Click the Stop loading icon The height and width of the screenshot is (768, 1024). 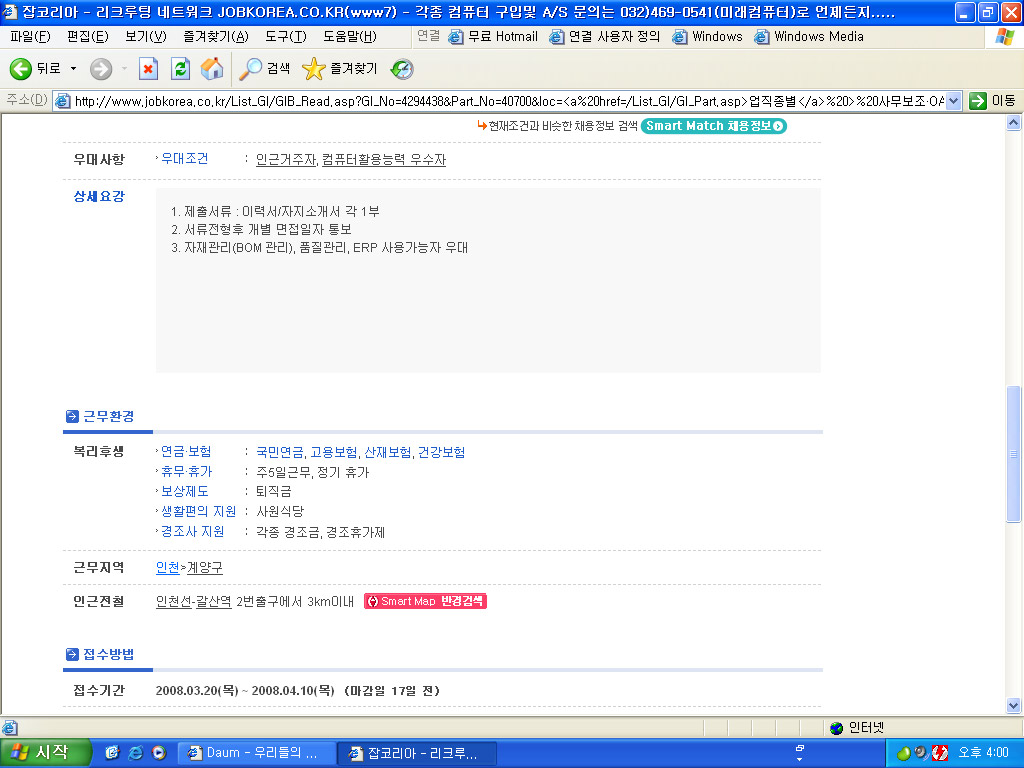tap(148, 70)
